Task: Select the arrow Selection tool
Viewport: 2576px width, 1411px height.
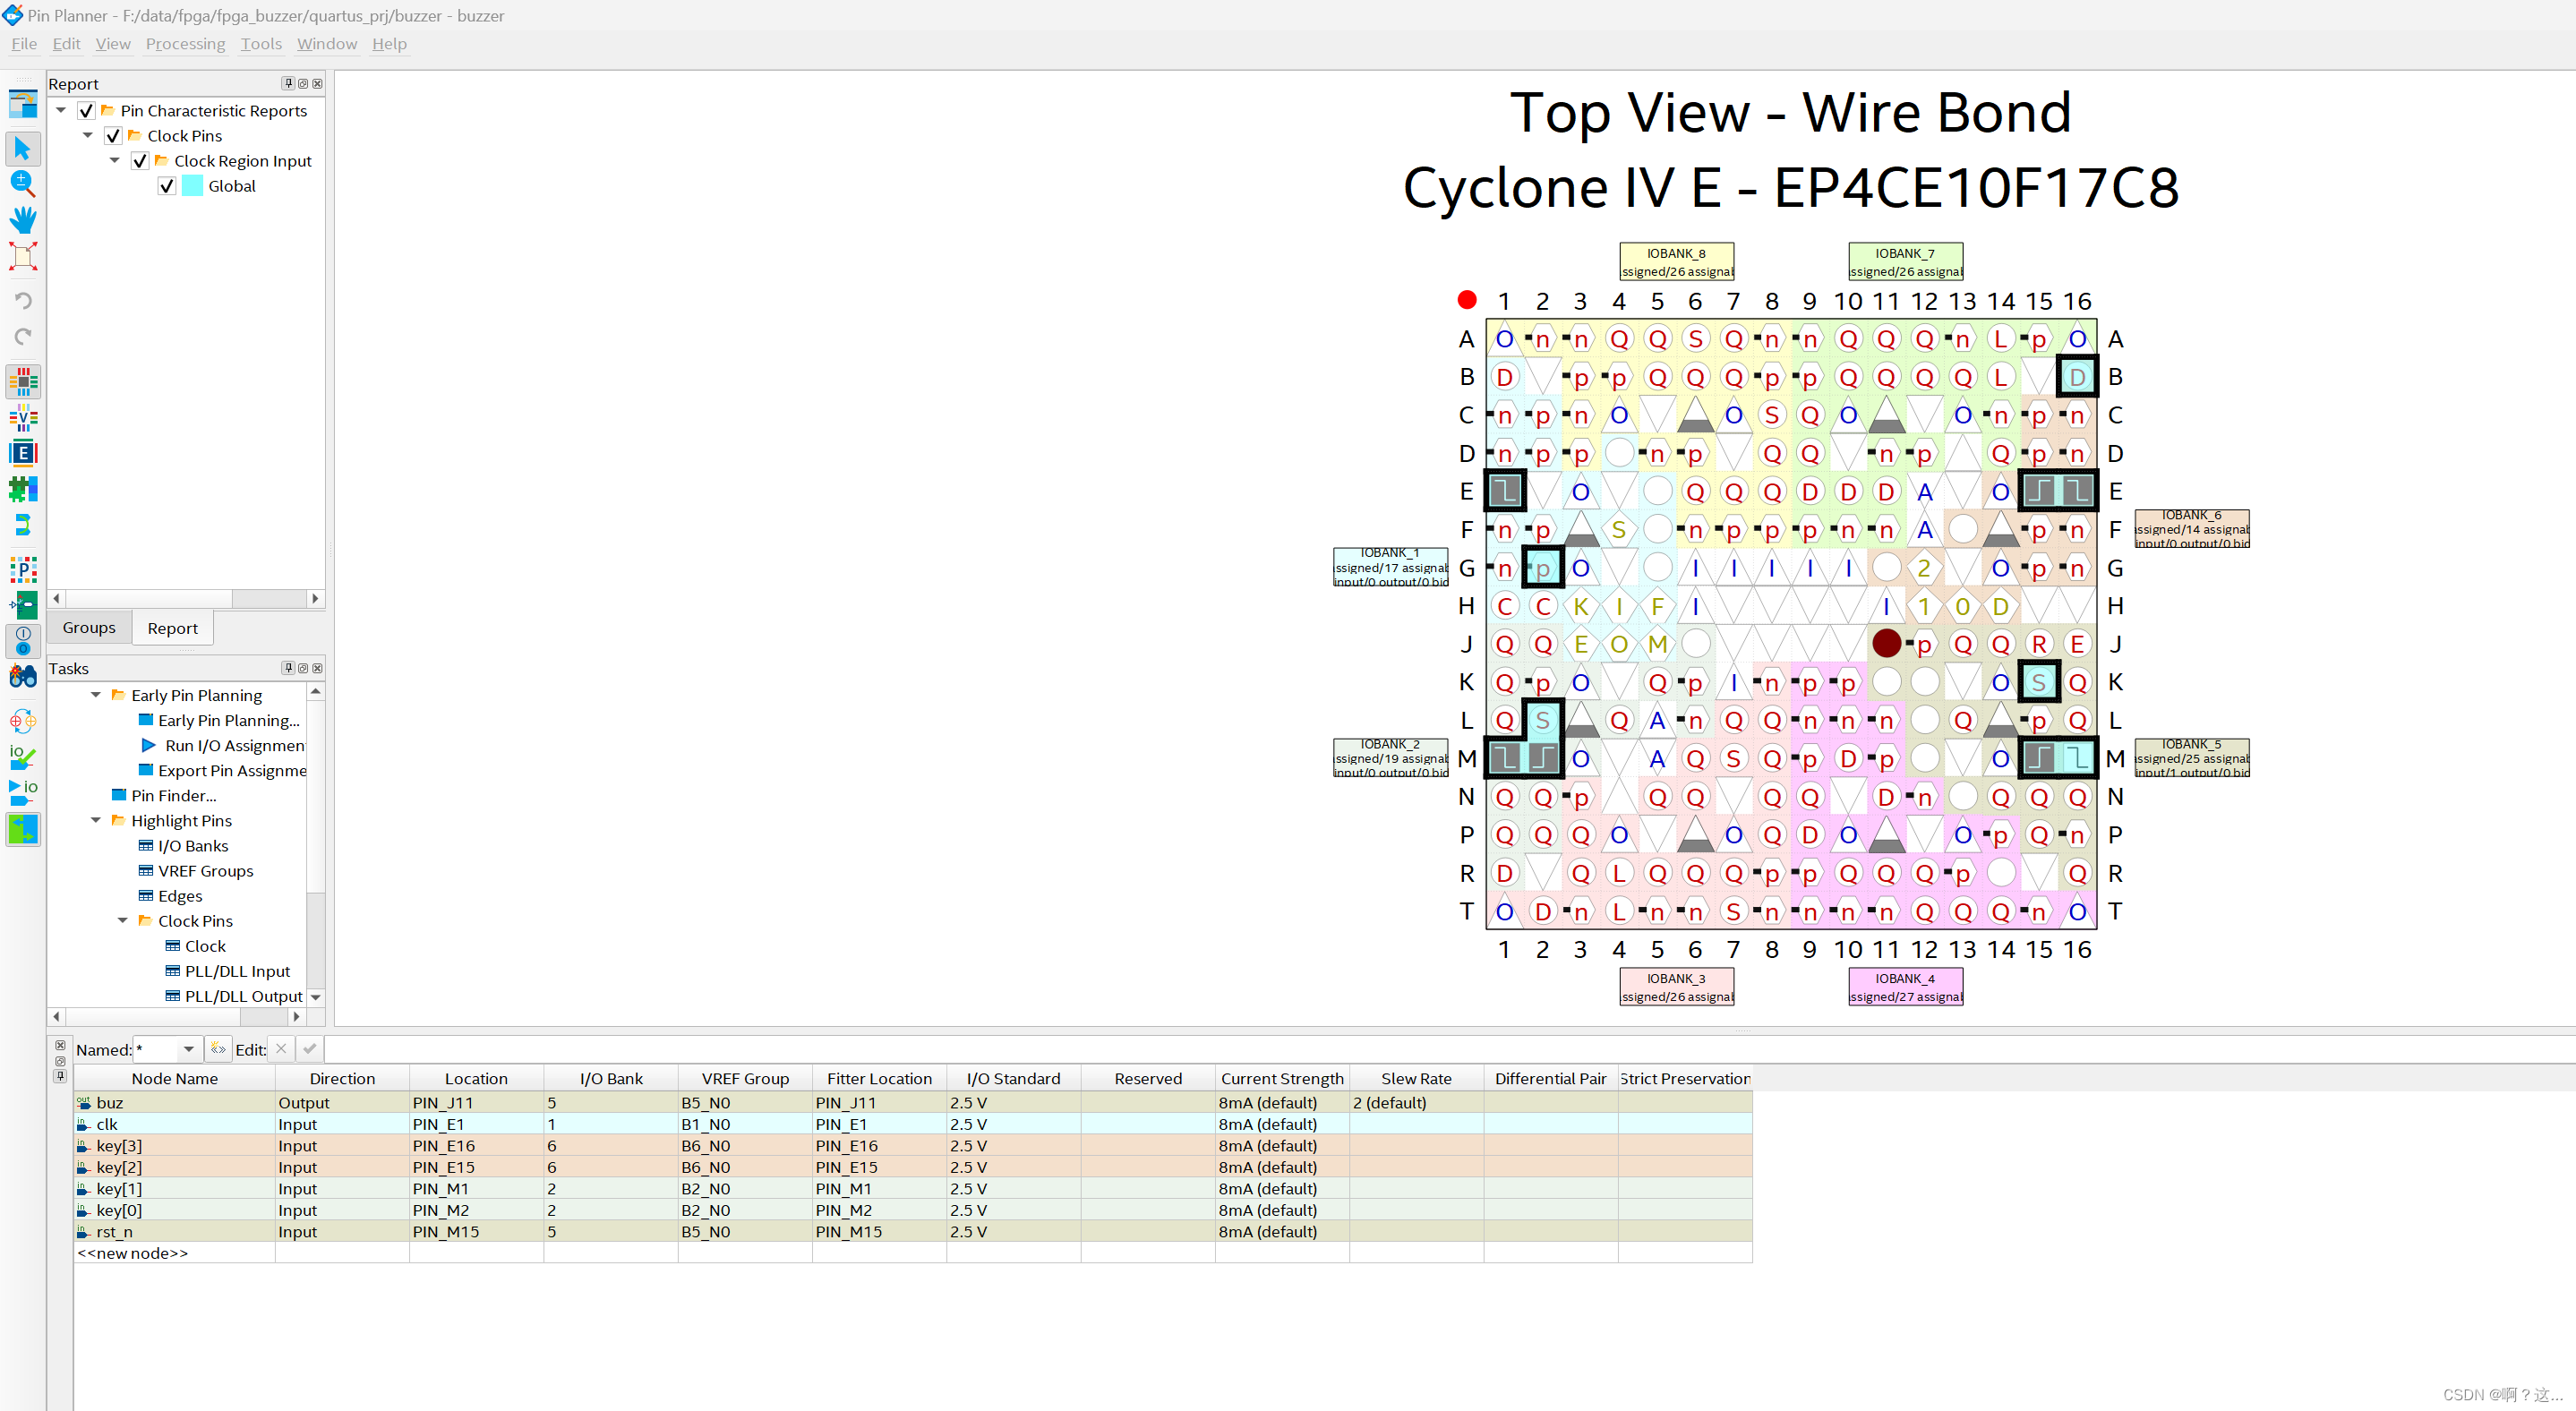Action: pyautogui.click(x=23, y=148)
